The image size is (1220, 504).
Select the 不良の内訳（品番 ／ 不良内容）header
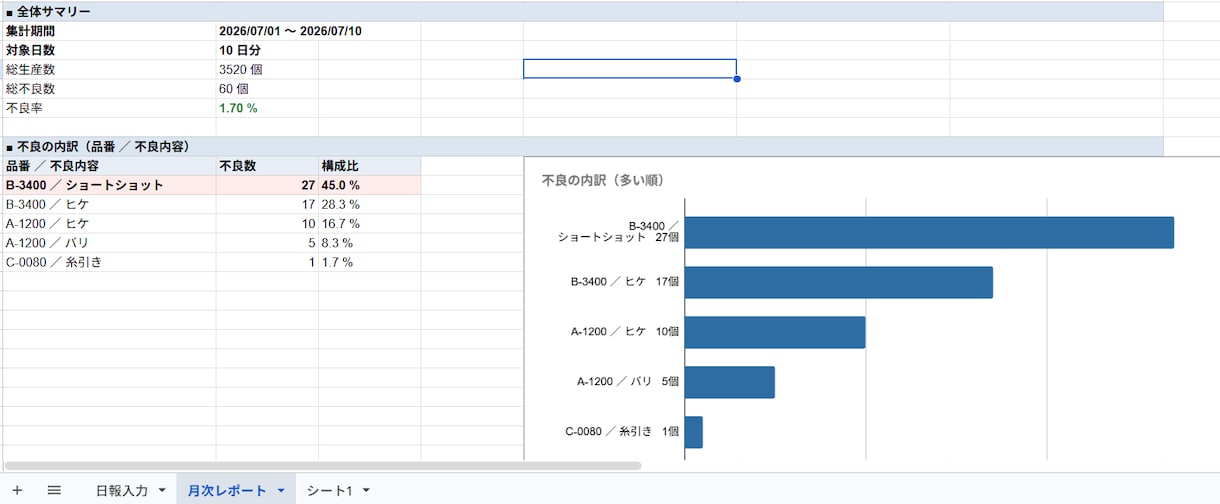[582, 146]
